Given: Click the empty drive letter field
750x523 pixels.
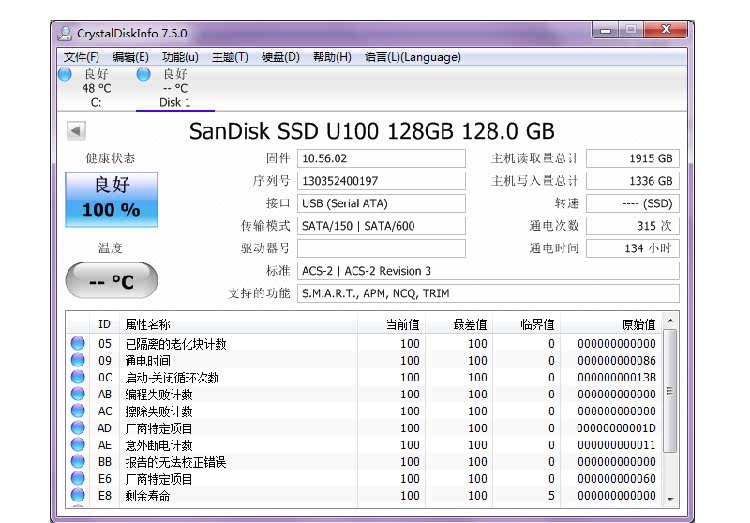Looking at the screenshot, I should point(381,248).
